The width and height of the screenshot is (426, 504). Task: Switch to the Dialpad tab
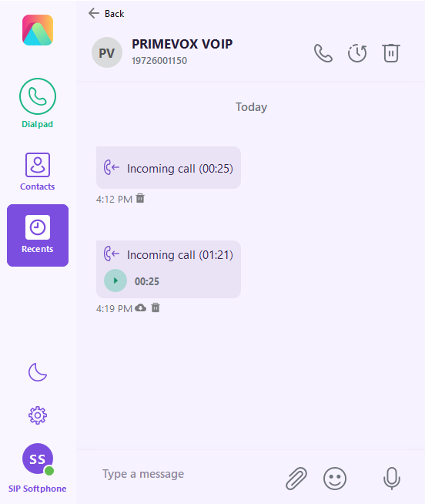pos(38,103)
